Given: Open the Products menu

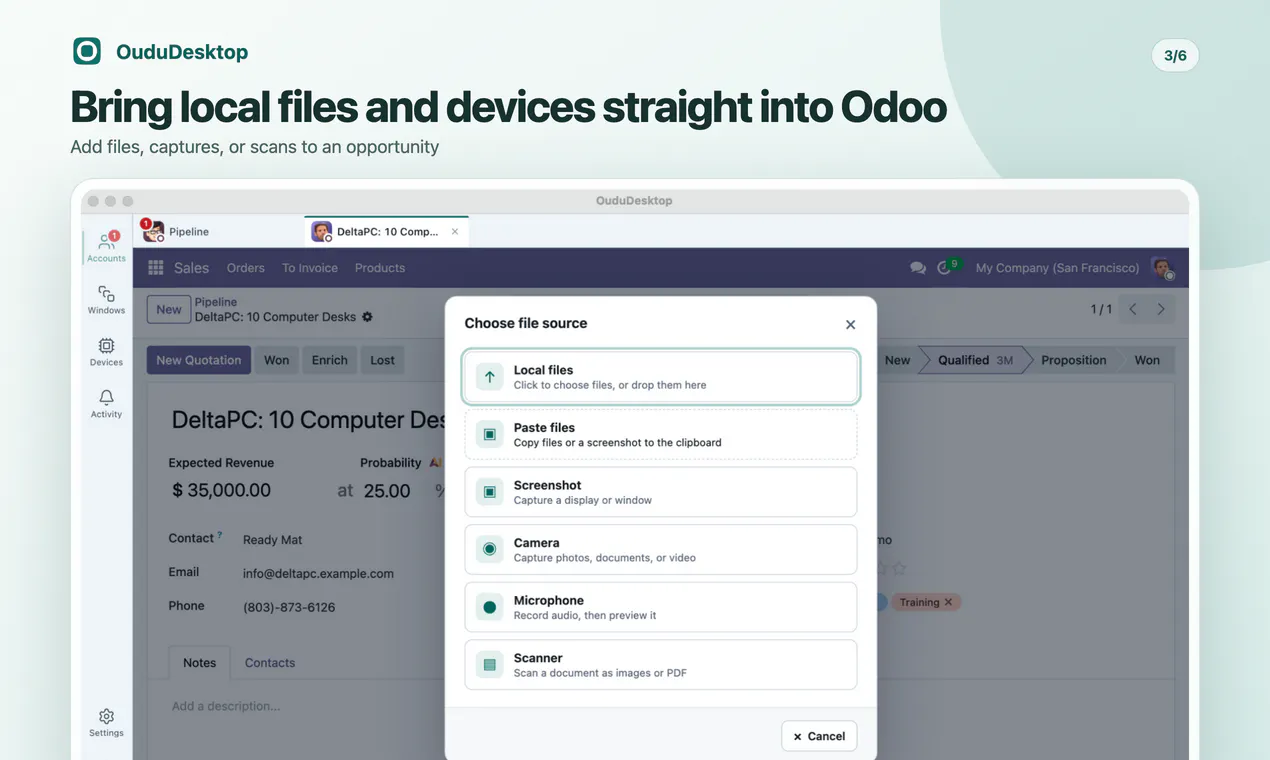Looking at the screenshot, I should click(x=380, y=268).
